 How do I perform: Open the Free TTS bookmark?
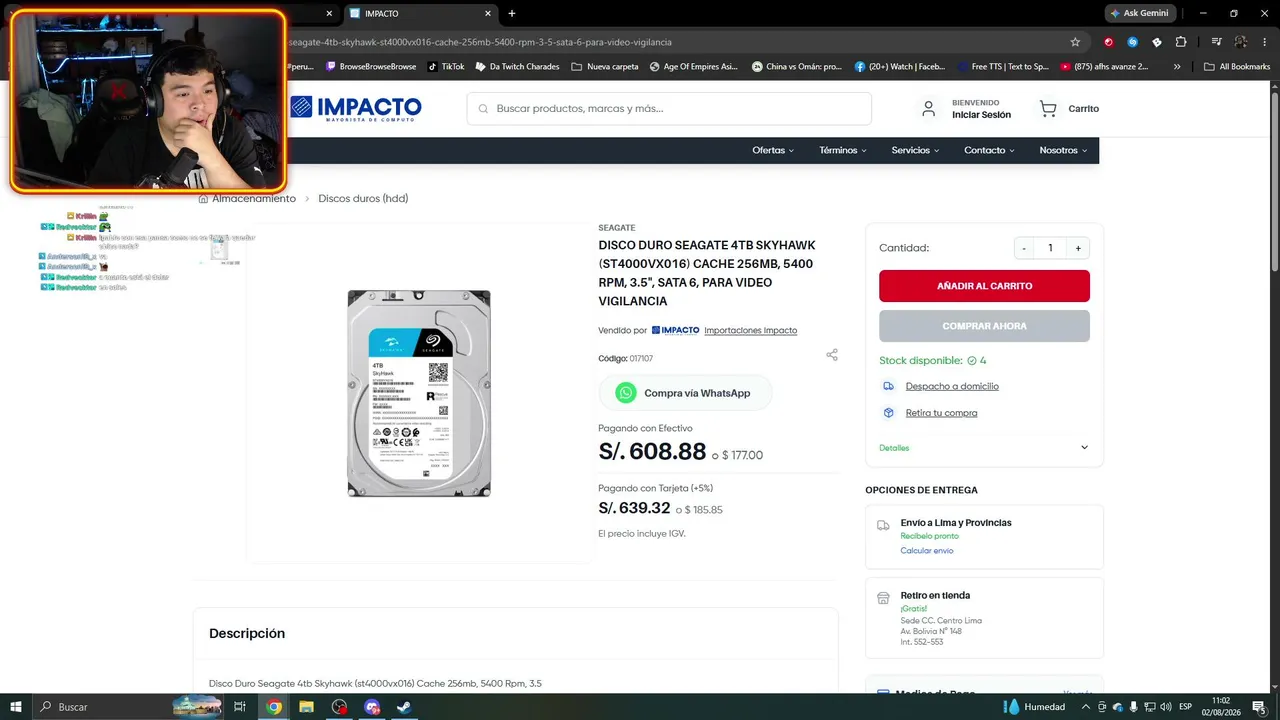pyautogui.click(x=1003, y=67)
